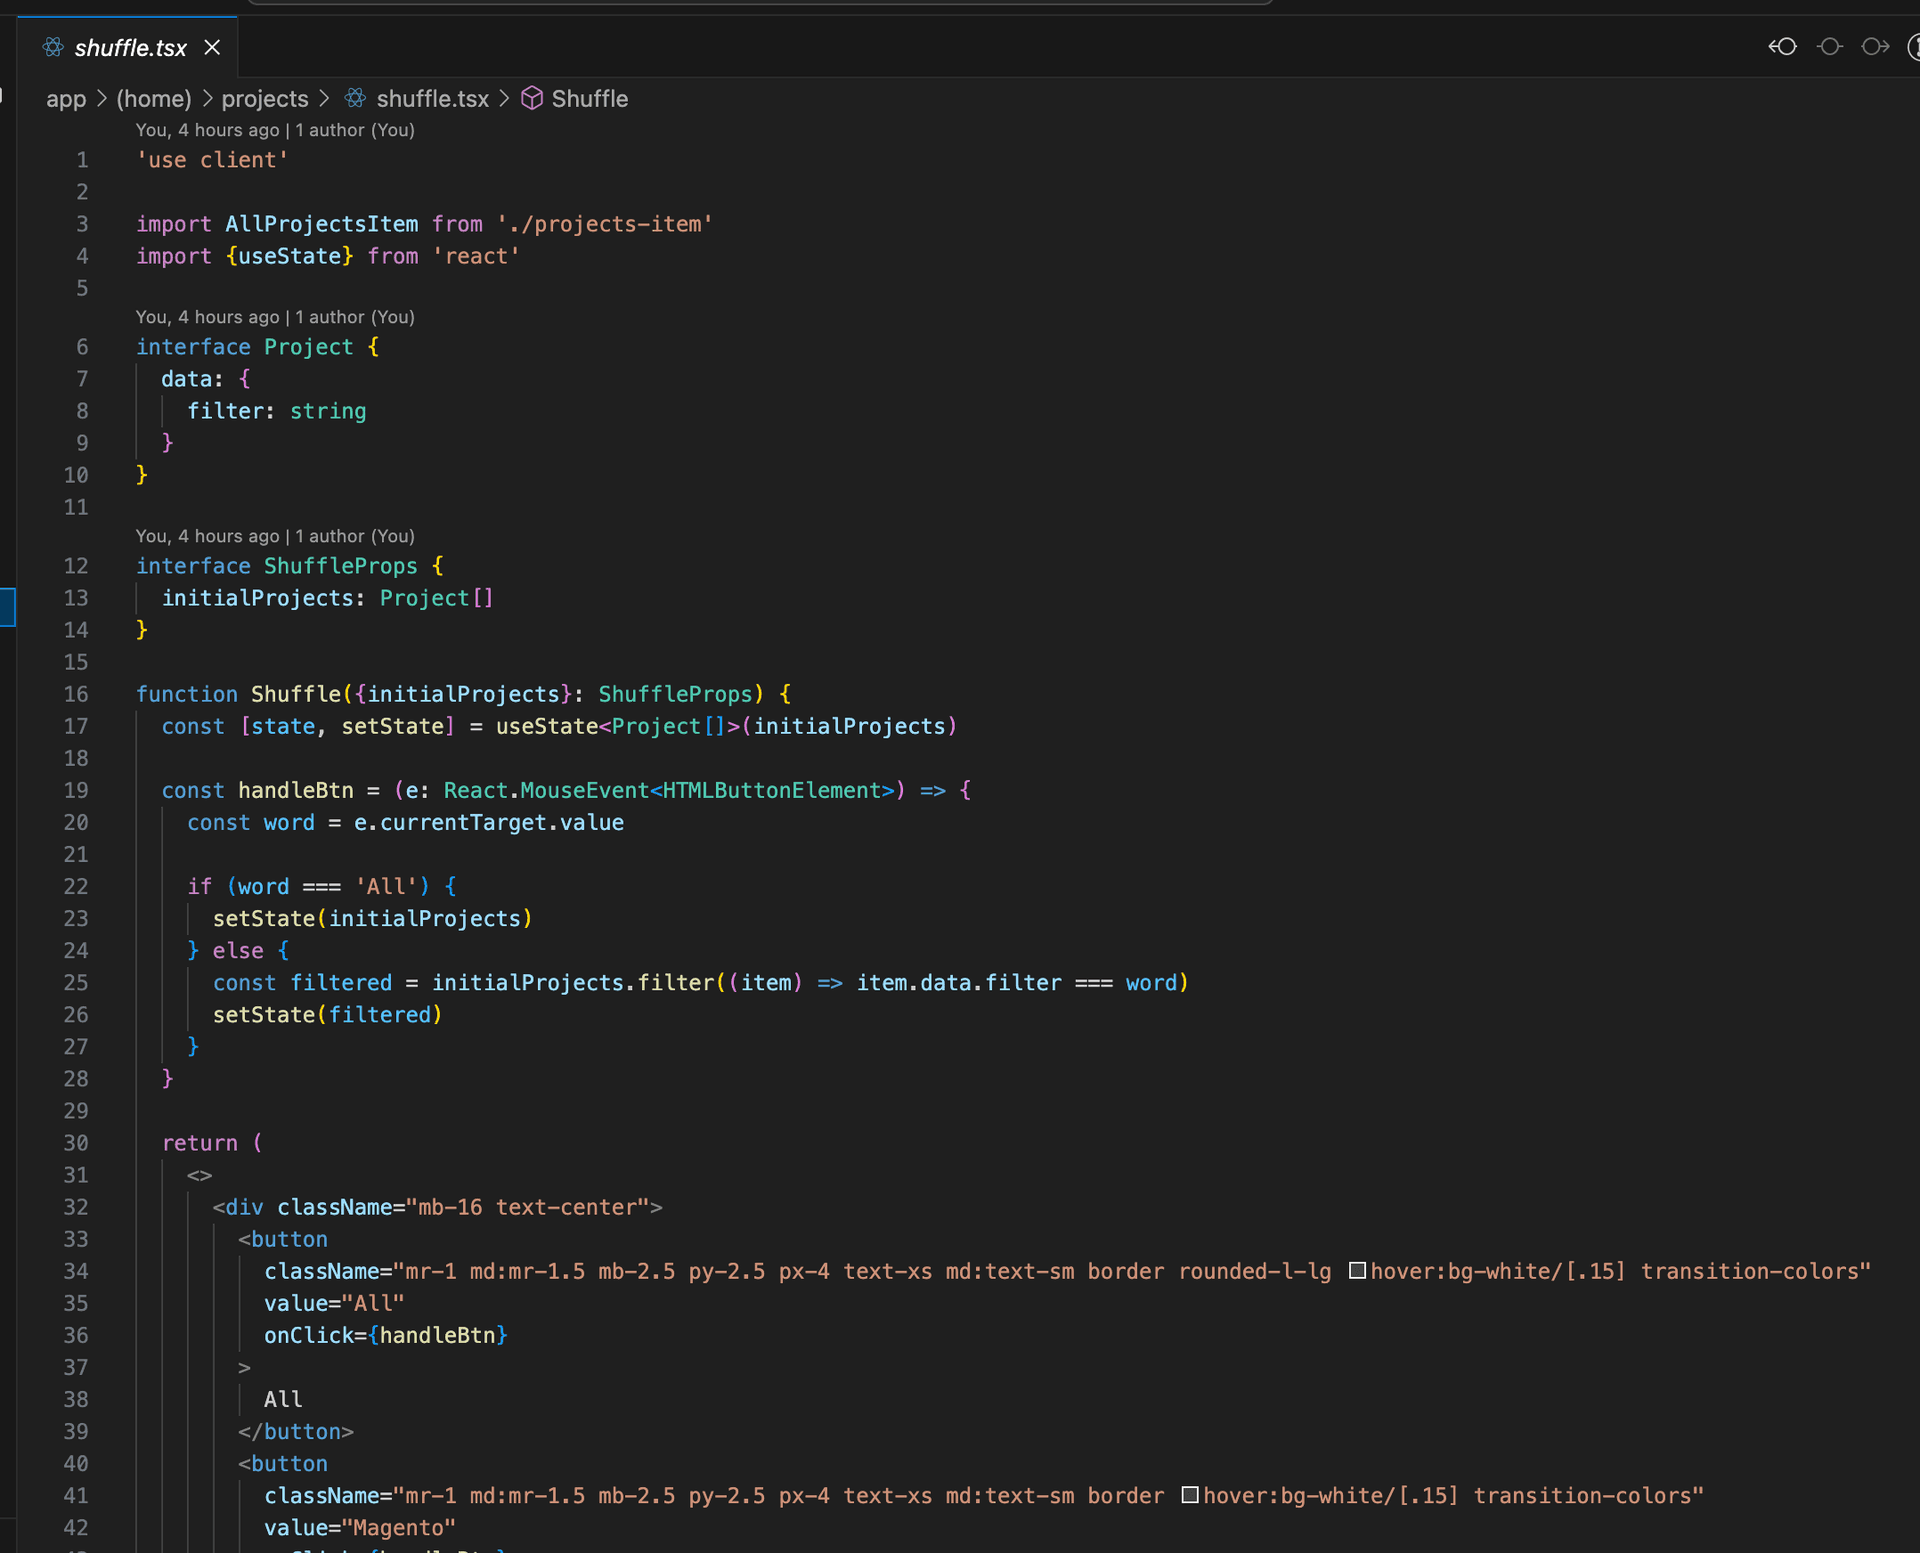Click 'HTMLButtonElement' type on line 19
The height and width of the screenshot is (1553, 1920).
pyautogui.click(x=771, y=790)
